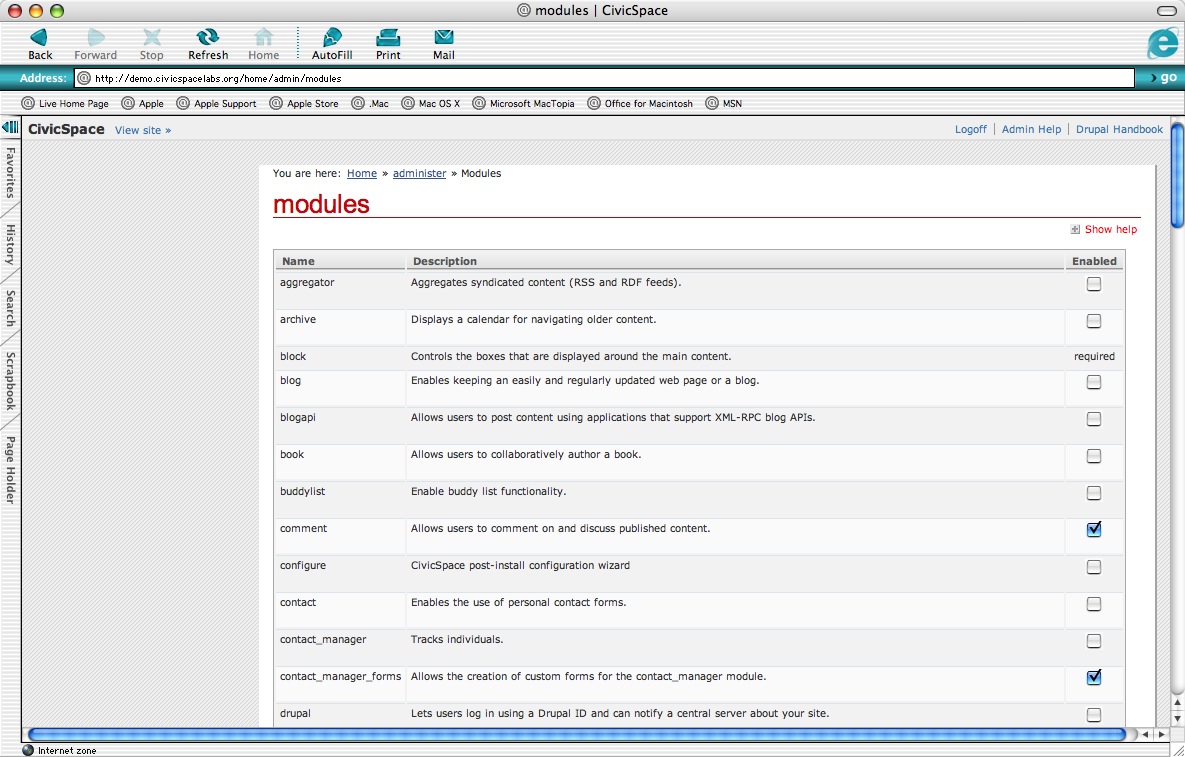The image size is (1185, 757).
Task: Click the toolbar collapse pill button
Action: pyautogui.click(x=1167, y=11)
